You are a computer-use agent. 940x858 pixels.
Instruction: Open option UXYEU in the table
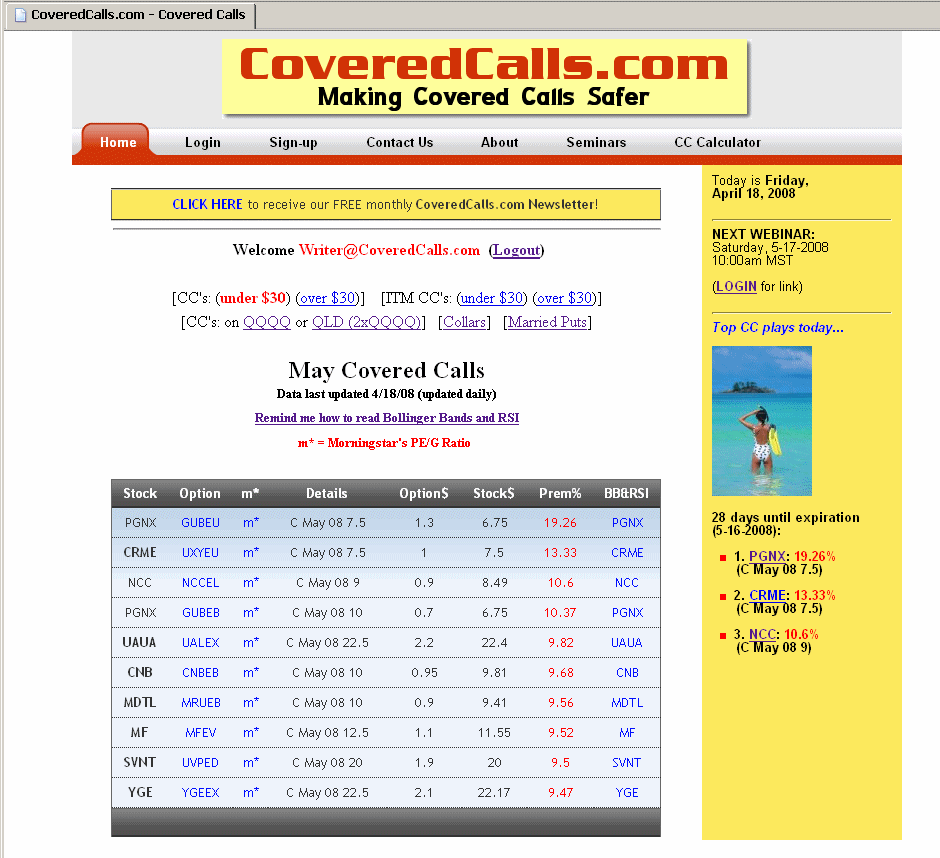pos(200,553)
